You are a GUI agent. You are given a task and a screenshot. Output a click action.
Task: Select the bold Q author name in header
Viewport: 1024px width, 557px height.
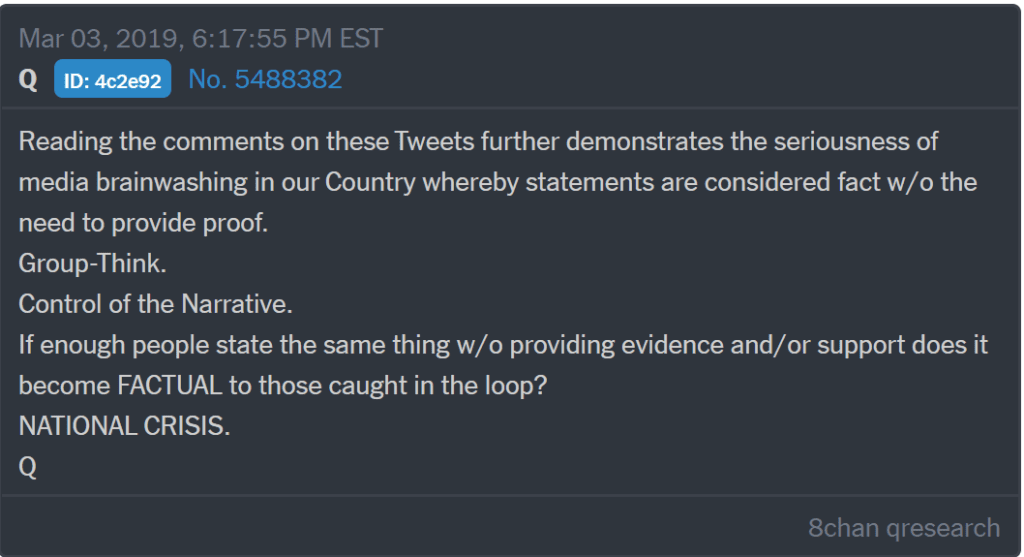coord(28,80)
